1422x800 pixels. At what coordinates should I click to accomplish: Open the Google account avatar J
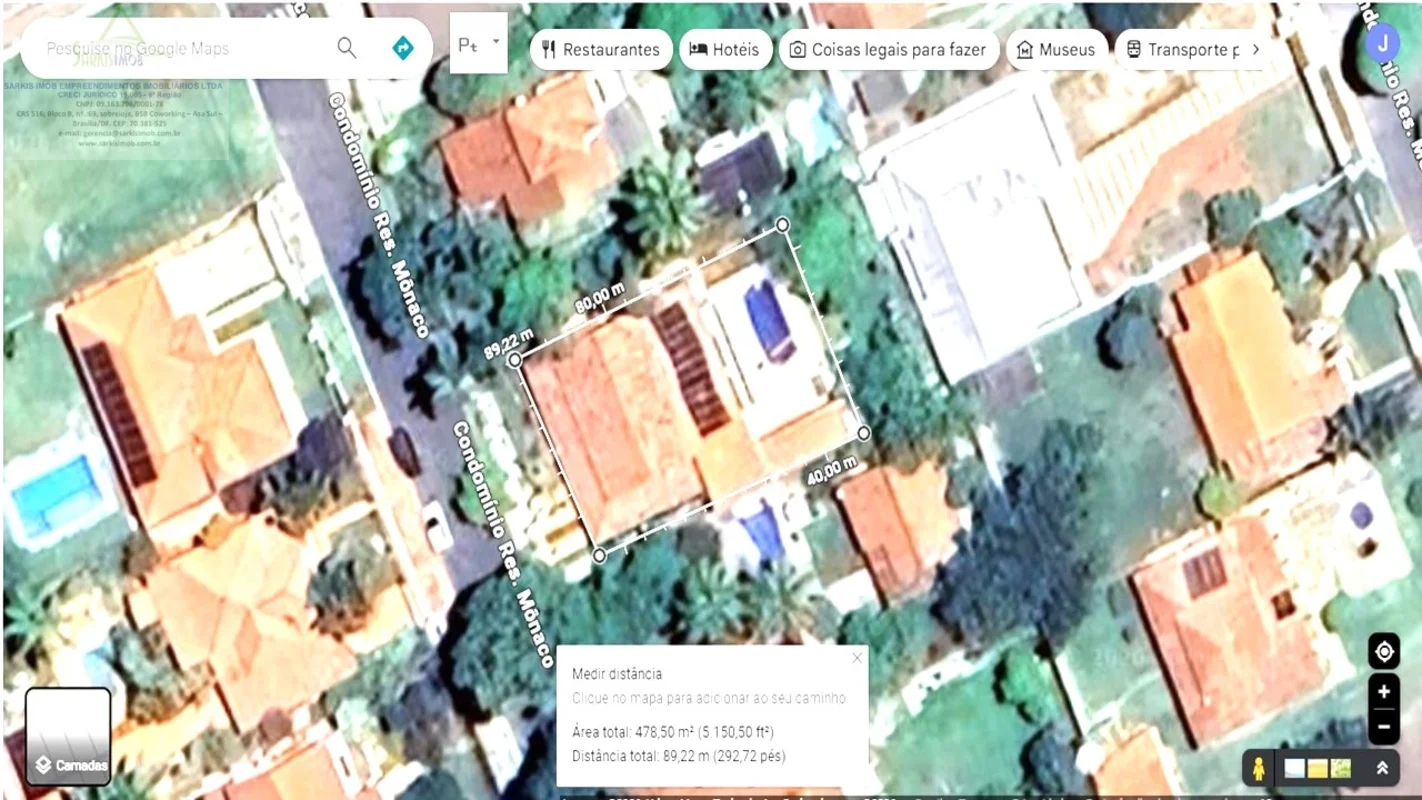[x=1383, y=43]
